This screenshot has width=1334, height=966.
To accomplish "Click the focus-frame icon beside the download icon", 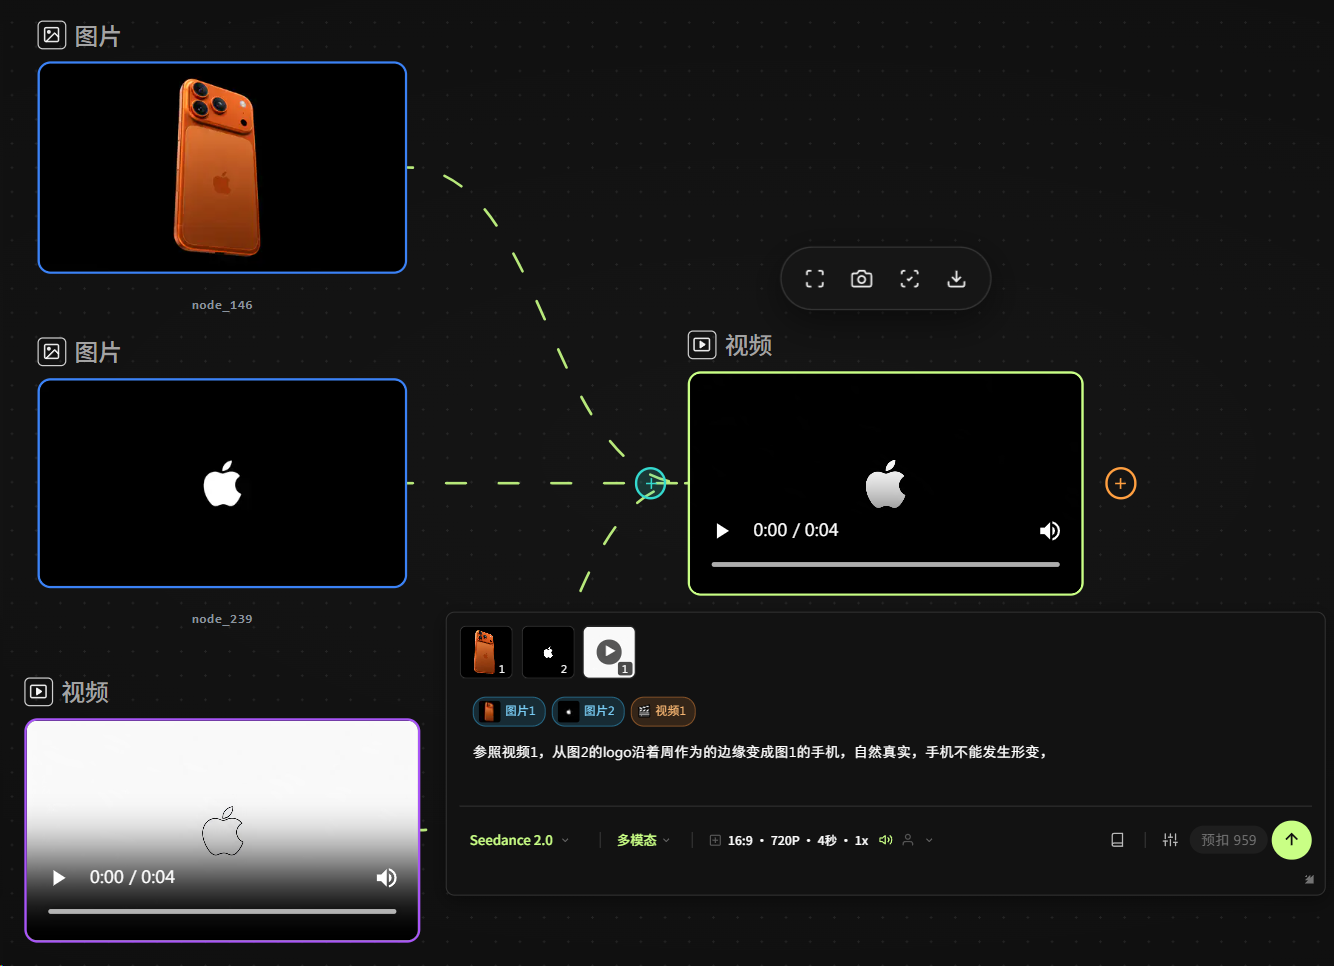I will click(909, 279).
